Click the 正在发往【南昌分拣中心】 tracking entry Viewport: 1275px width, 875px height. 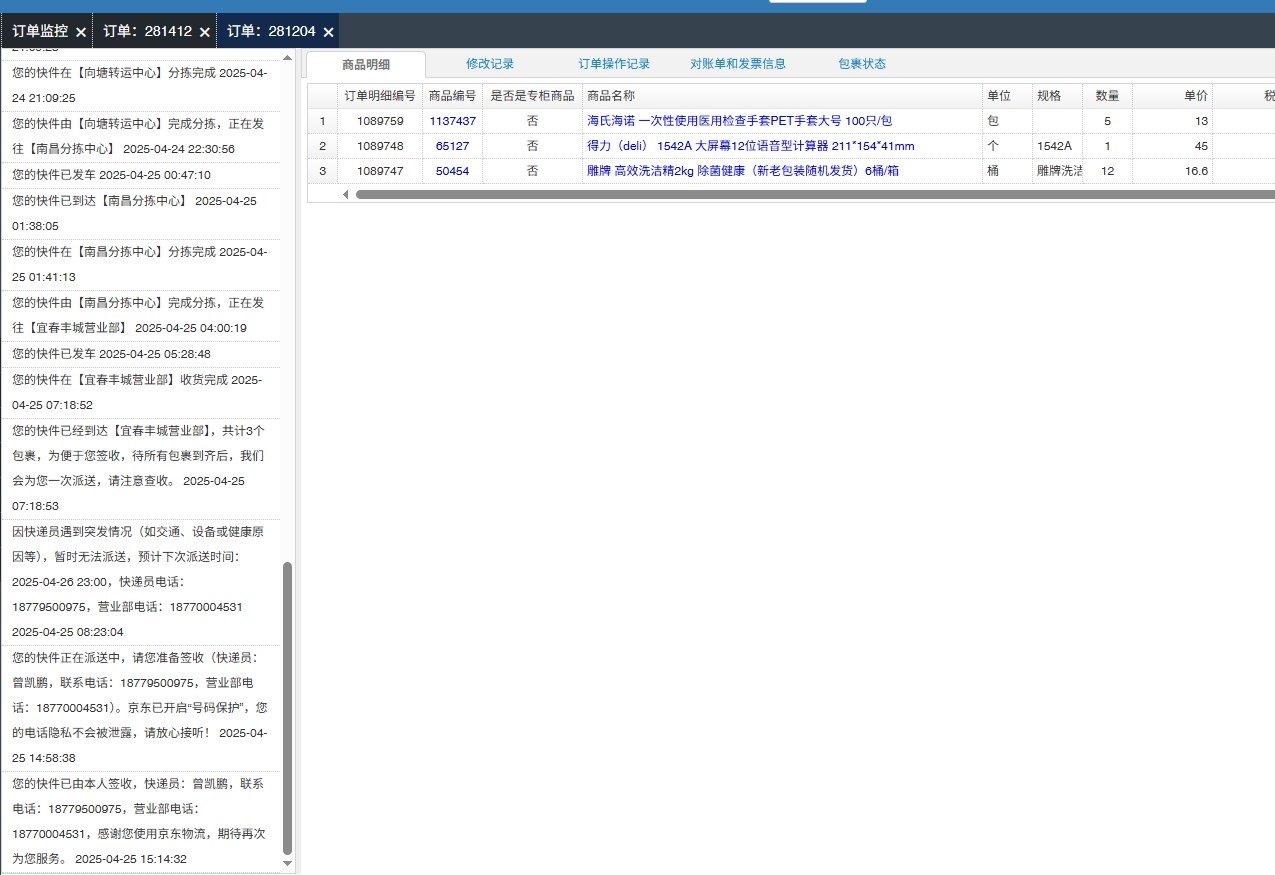click(x=140, y=136)
